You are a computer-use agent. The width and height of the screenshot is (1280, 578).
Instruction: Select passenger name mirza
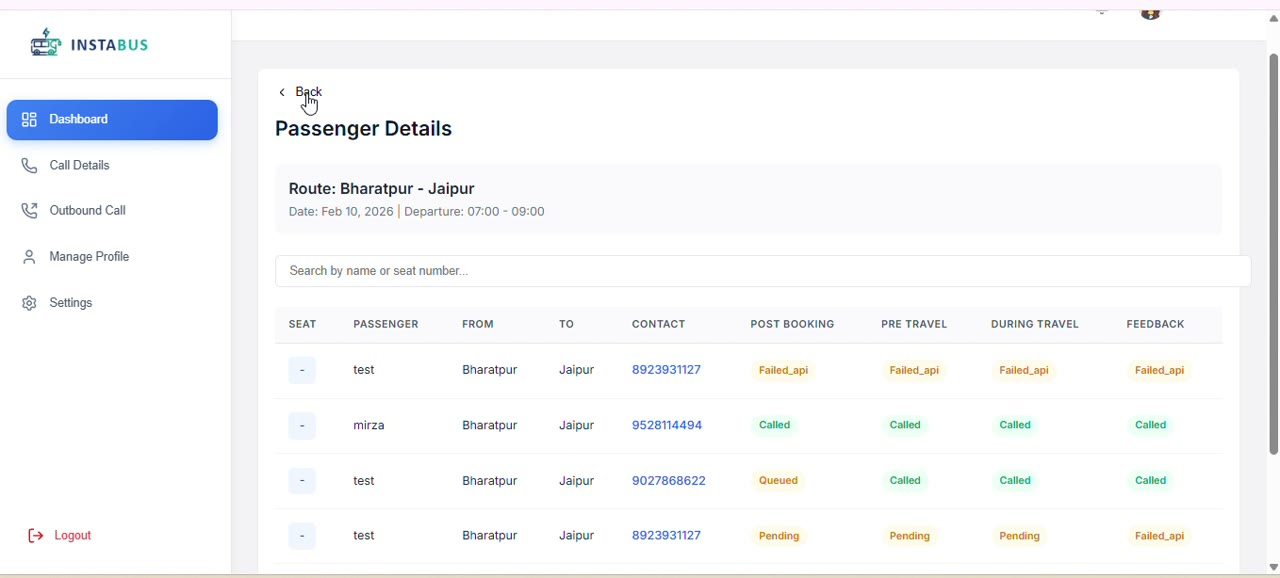coord(369,425)
